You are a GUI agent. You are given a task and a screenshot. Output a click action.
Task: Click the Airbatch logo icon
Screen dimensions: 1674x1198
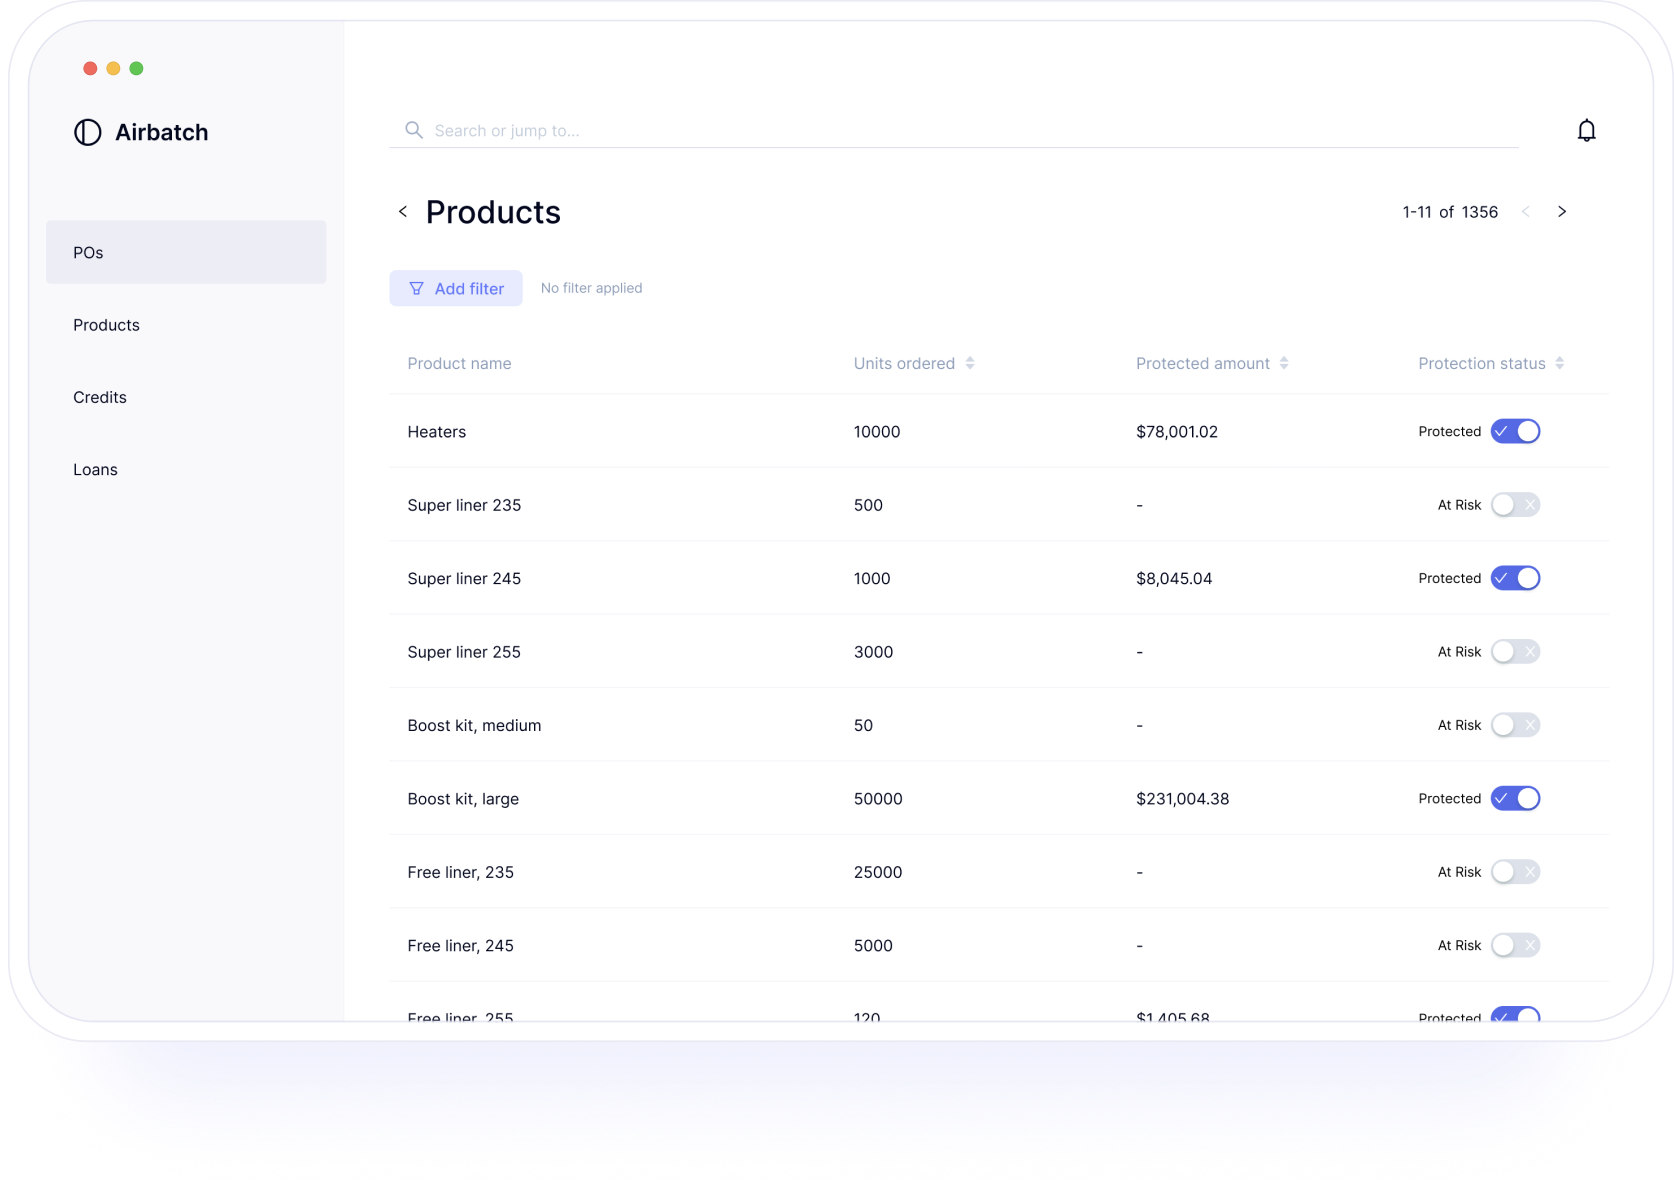click(x=87, y=132)
